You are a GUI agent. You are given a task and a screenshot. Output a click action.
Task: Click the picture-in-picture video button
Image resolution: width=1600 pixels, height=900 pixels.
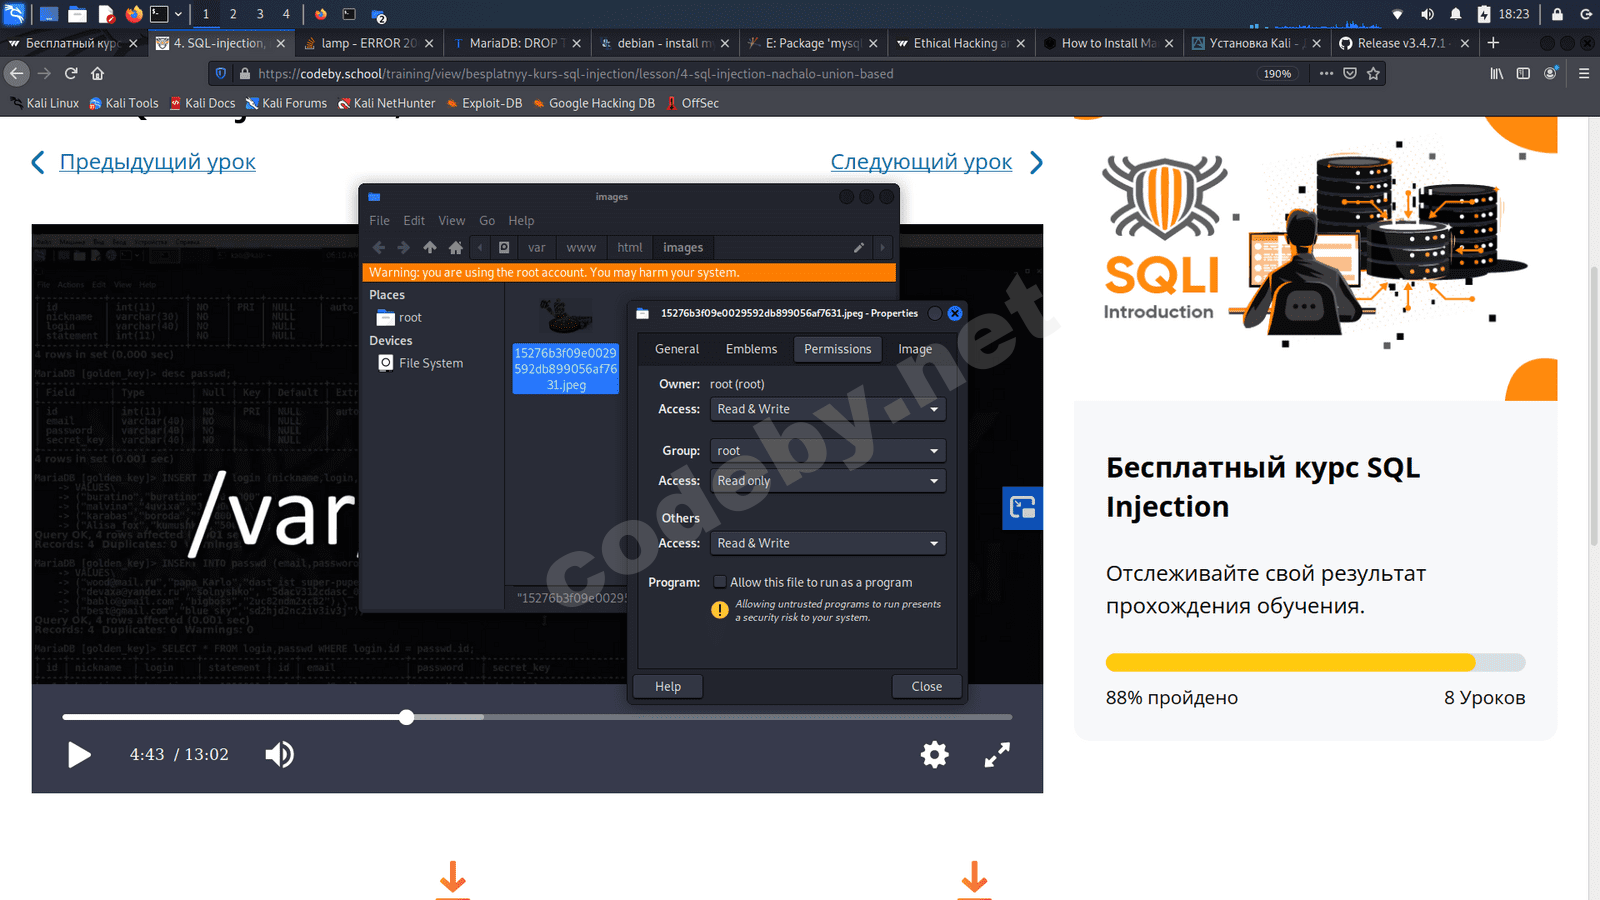tap(1022, 508)
